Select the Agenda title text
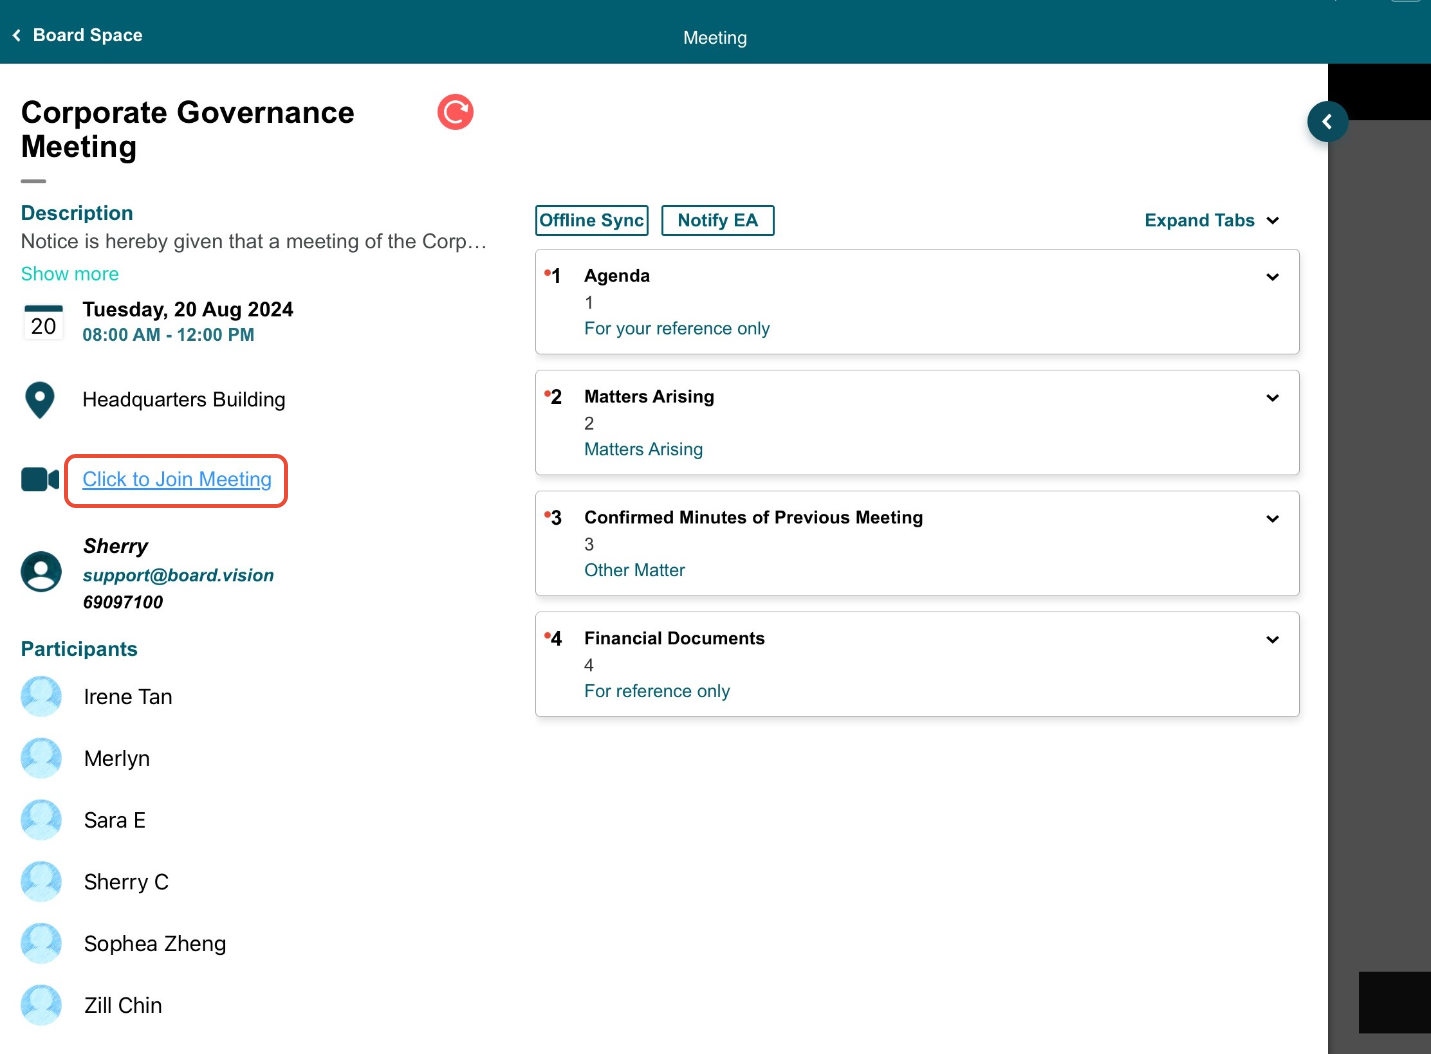 point(617,276)
